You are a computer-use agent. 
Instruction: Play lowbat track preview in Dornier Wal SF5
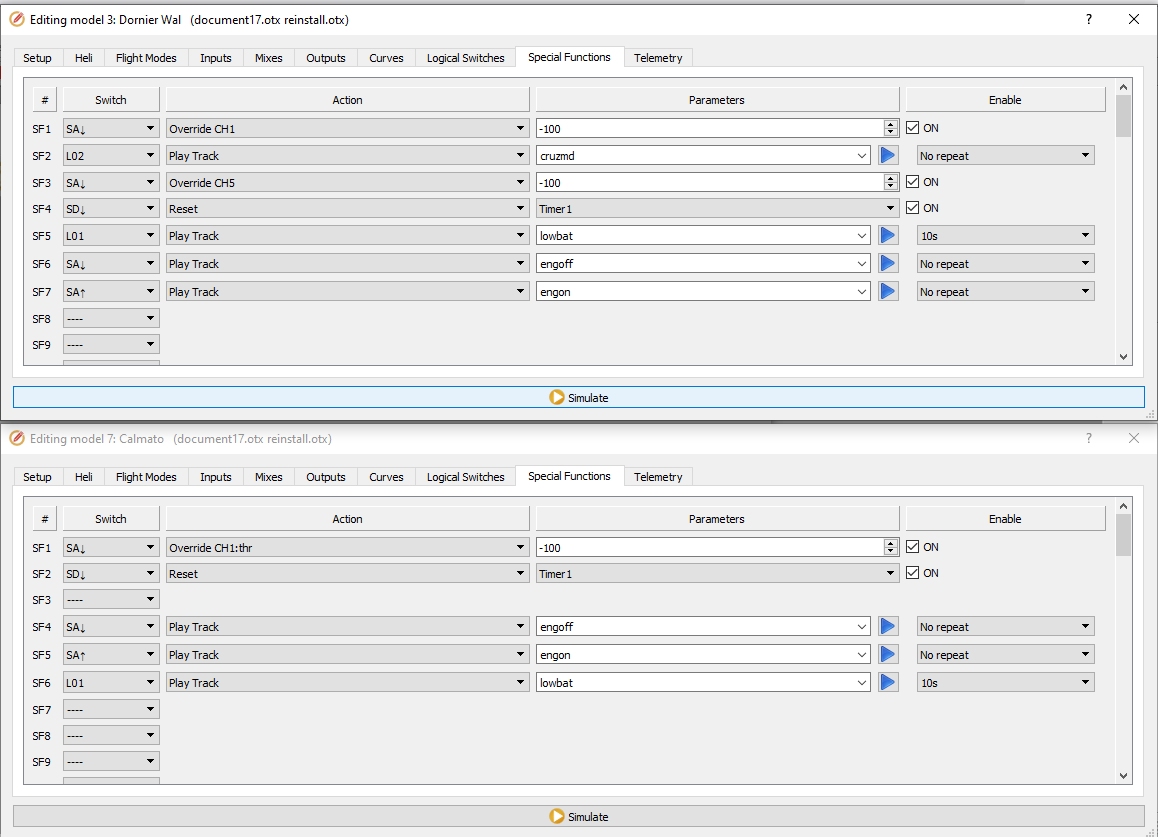[x=888, y=236]
